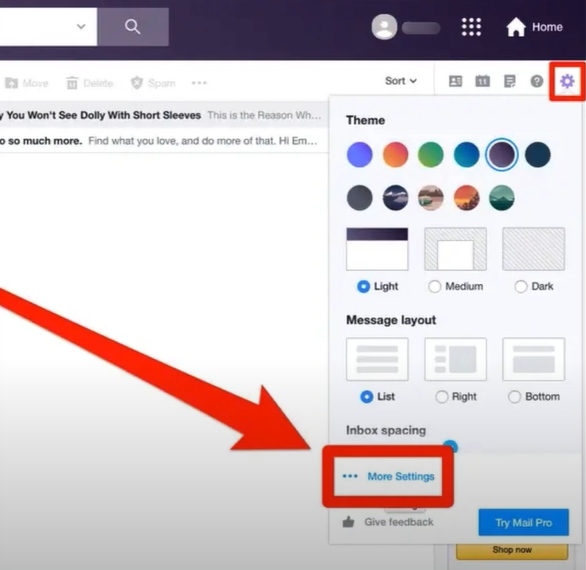Pick the orange gradient theme color

point(395,154)
